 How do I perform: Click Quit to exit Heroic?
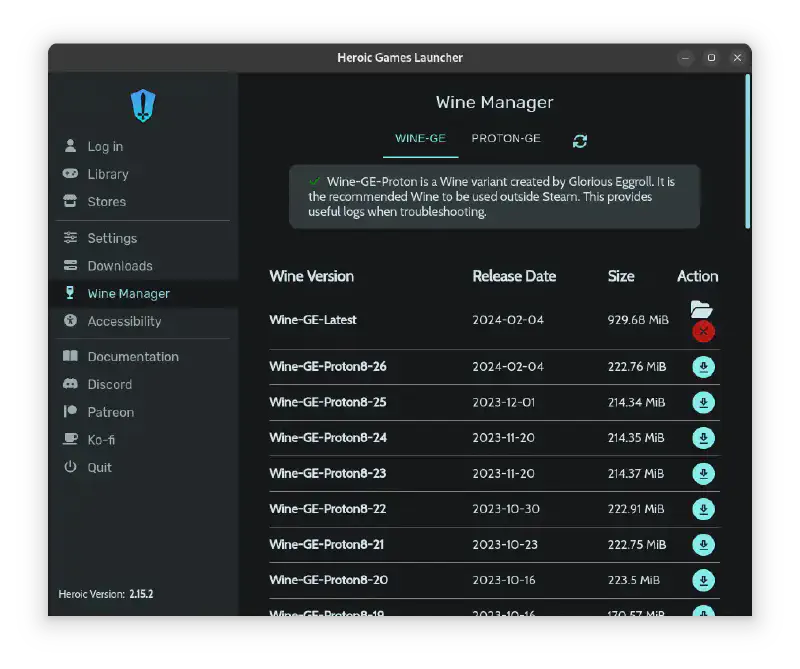99,467
